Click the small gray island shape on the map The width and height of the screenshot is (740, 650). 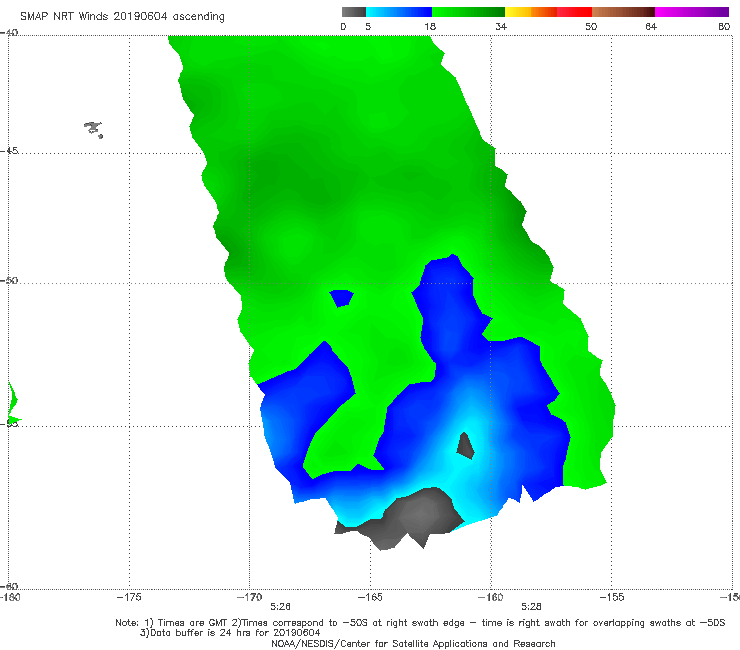tap(93, 129)
